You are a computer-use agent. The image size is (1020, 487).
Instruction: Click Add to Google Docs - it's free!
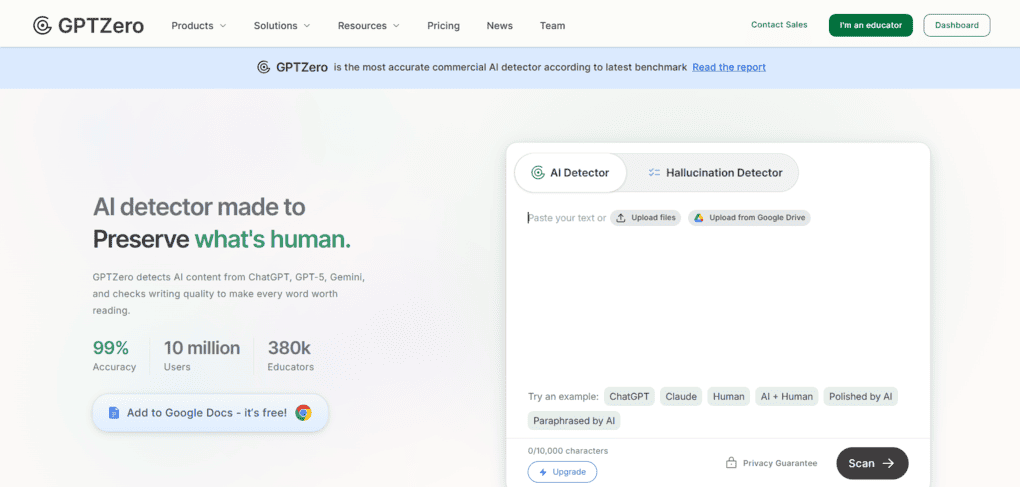pos(210,412)
